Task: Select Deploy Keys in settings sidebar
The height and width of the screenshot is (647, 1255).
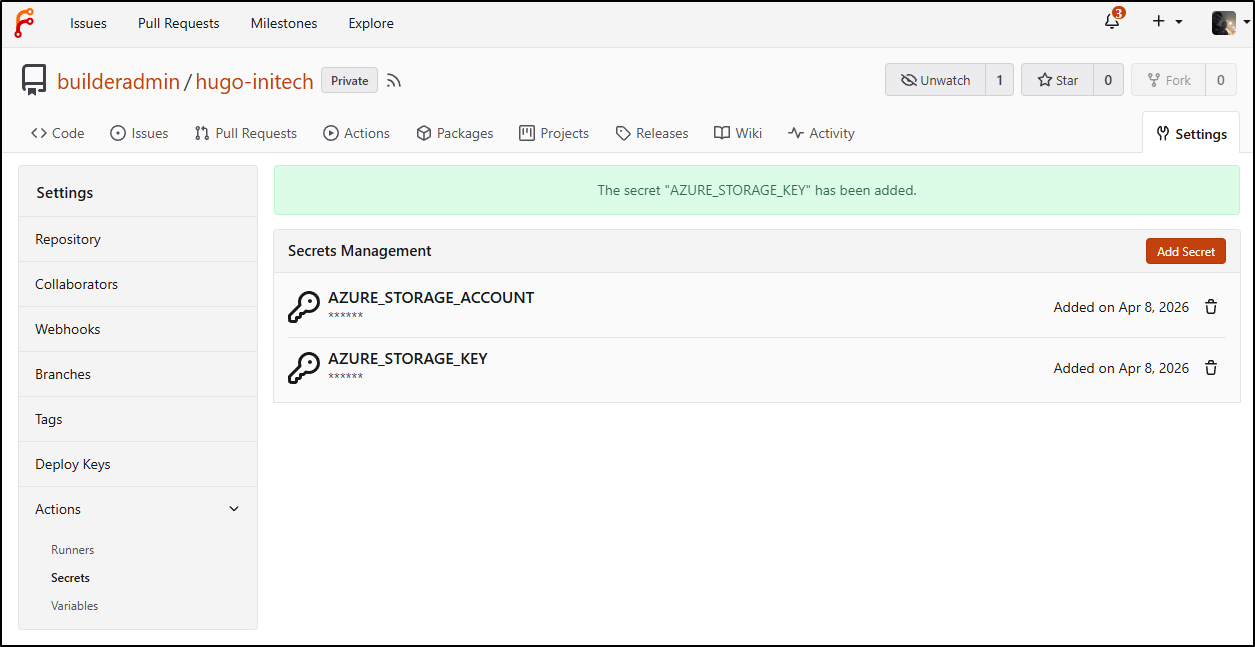Action: click(73, 464)
